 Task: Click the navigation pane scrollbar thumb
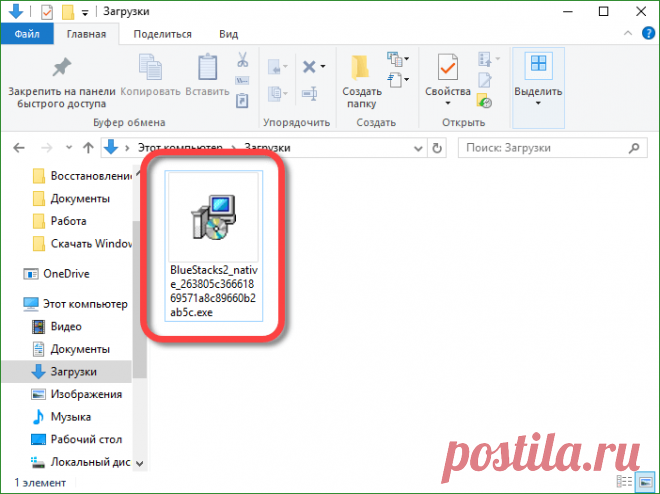pos(140,299)
